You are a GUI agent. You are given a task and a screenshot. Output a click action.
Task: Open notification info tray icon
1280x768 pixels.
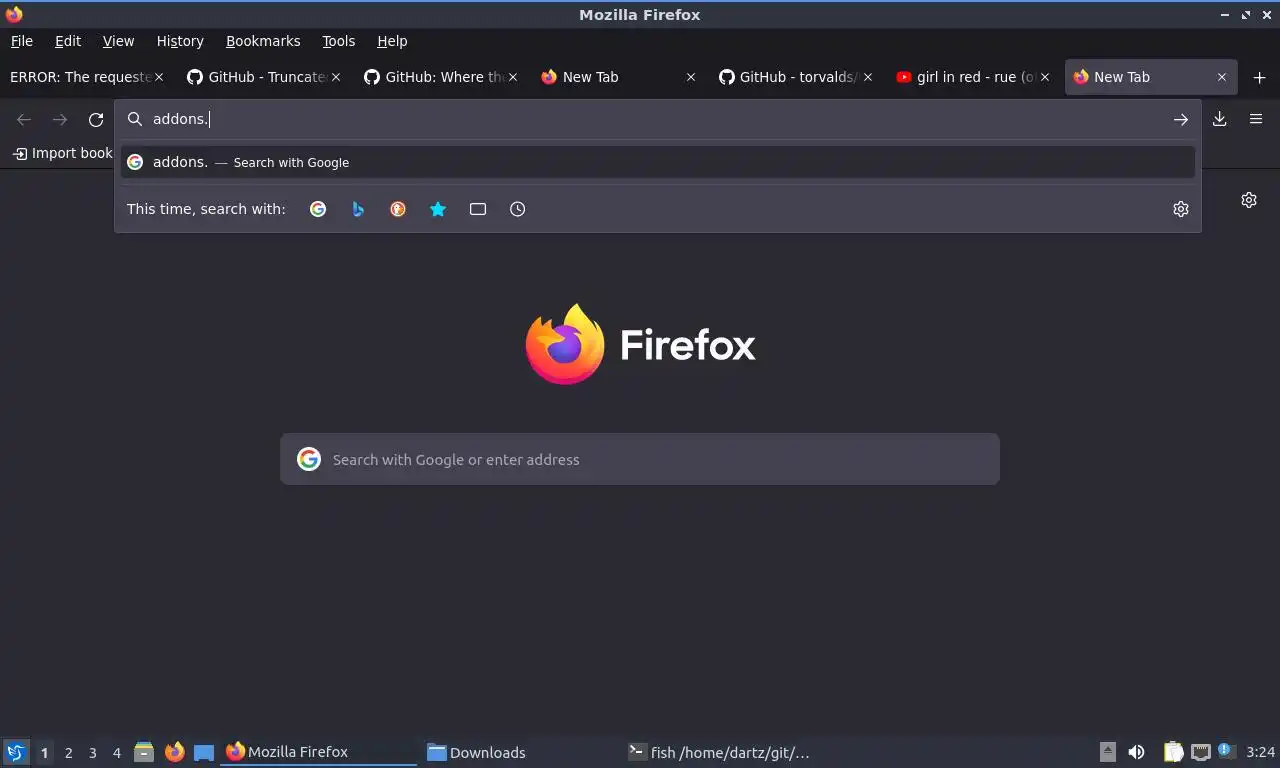pos(1226,751)
